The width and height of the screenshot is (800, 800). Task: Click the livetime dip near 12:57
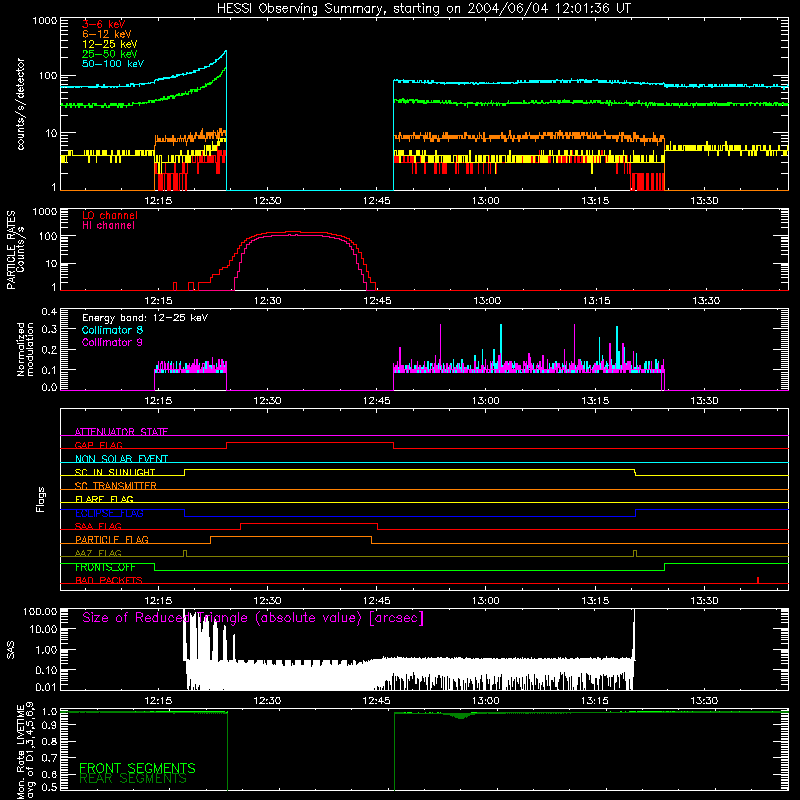pos(462,716)
